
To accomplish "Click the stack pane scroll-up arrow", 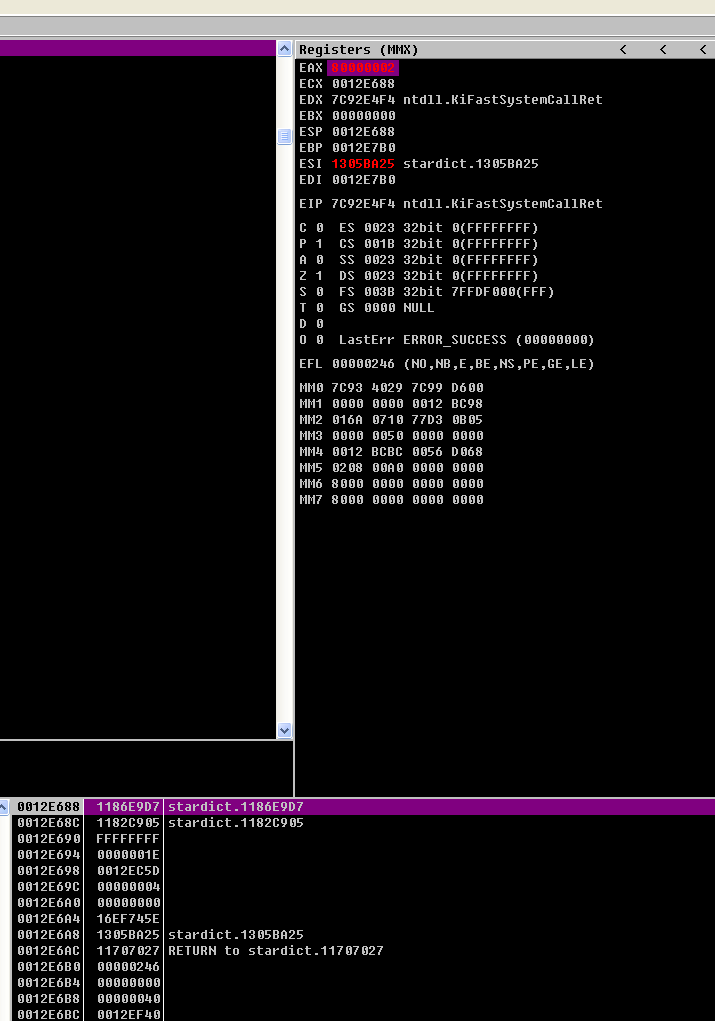I will (4, 807).
